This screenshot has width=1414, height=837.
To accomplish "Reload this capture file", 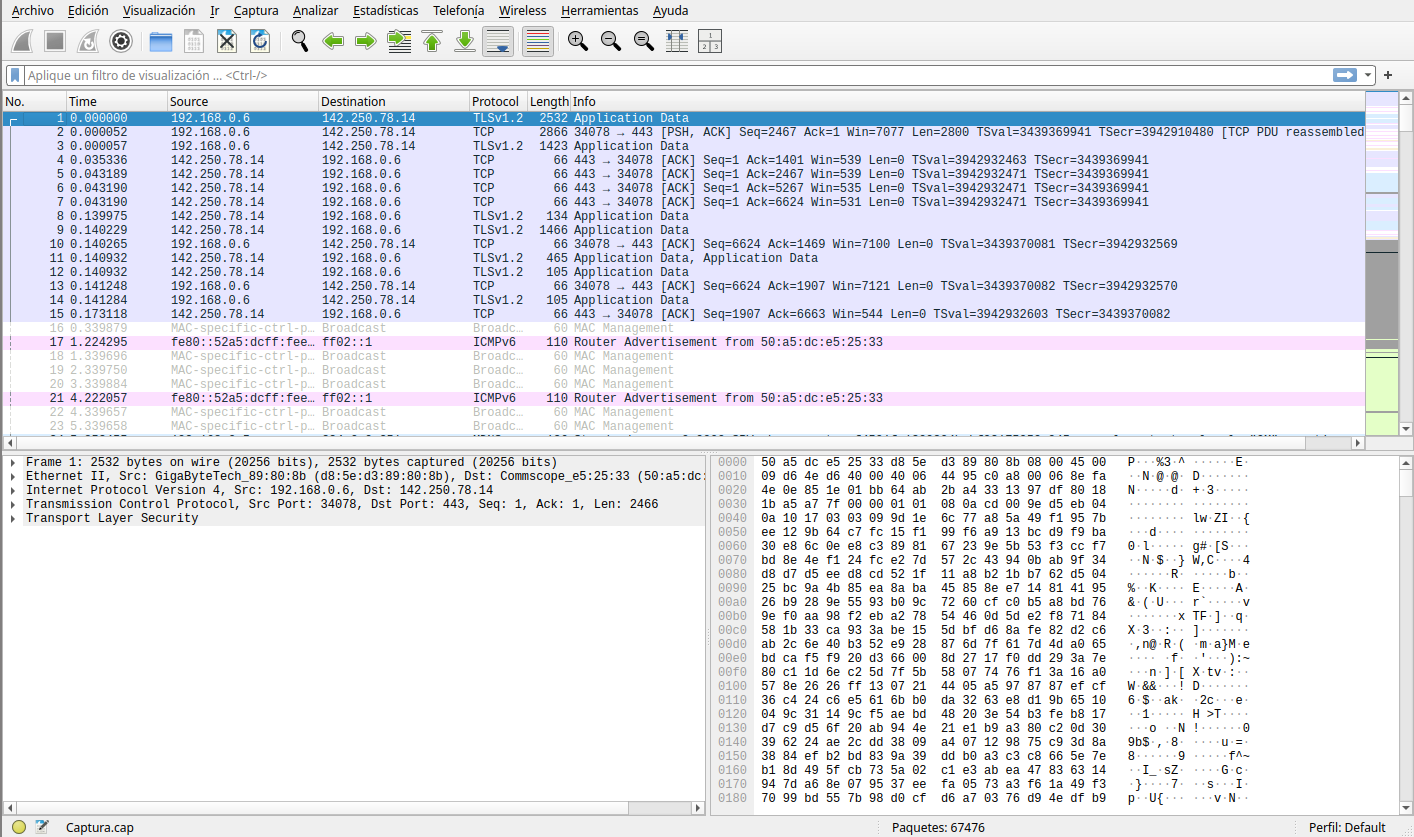I will (x=260, y=41).
